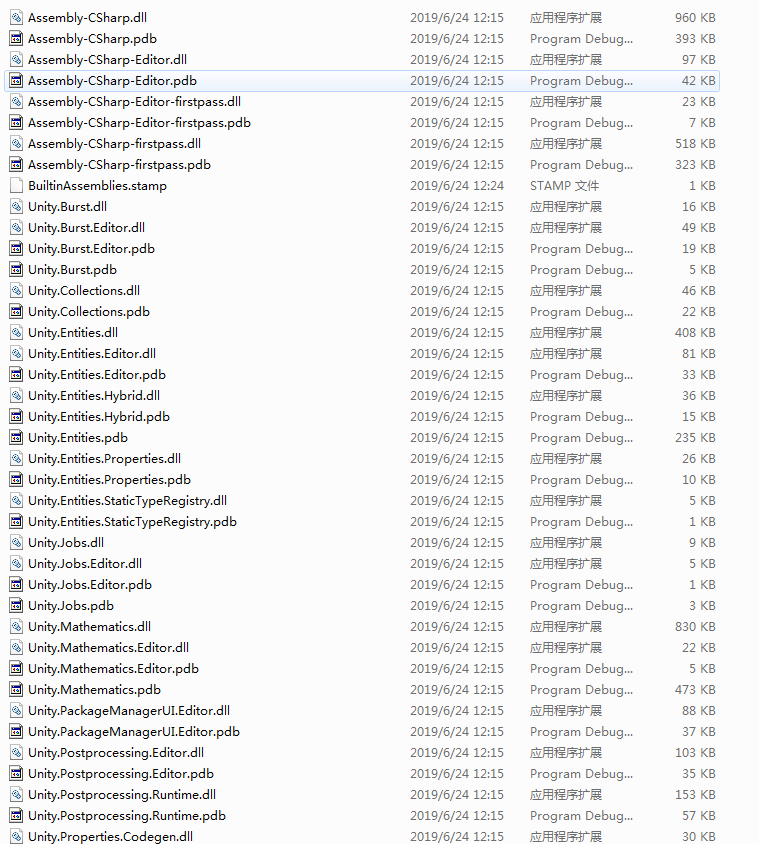Select file name Unity.Entities.Properties.pdb

coord(109,480)
